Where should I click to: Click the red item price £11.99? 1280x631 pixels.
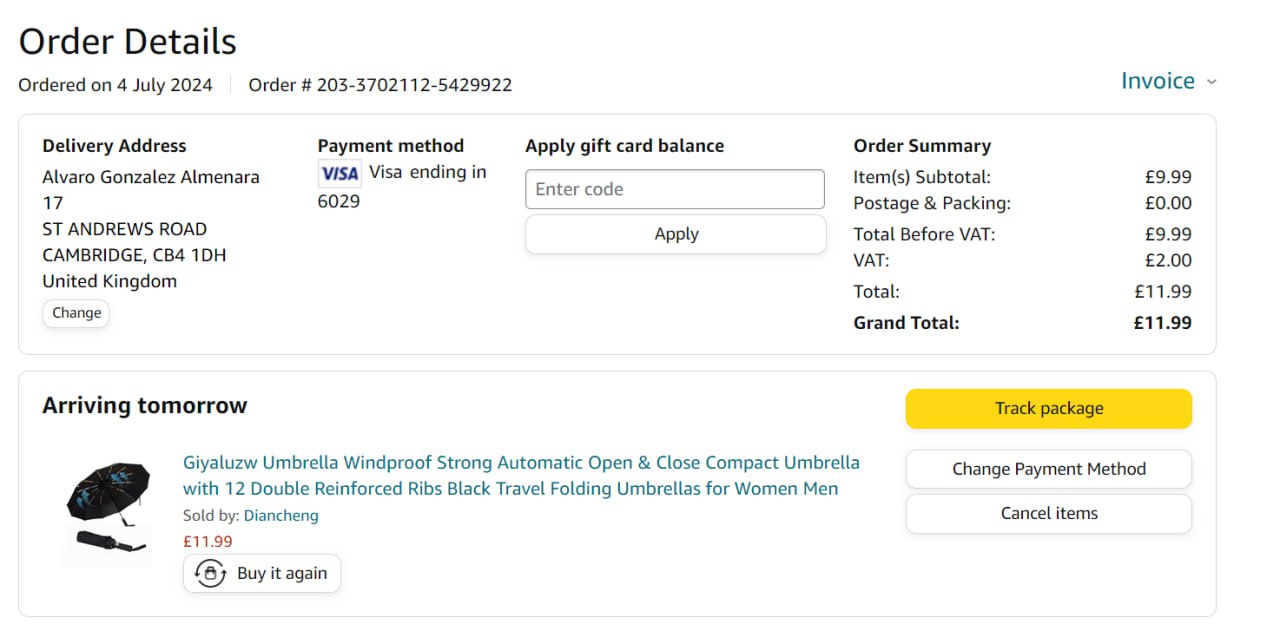click(208, 542)
